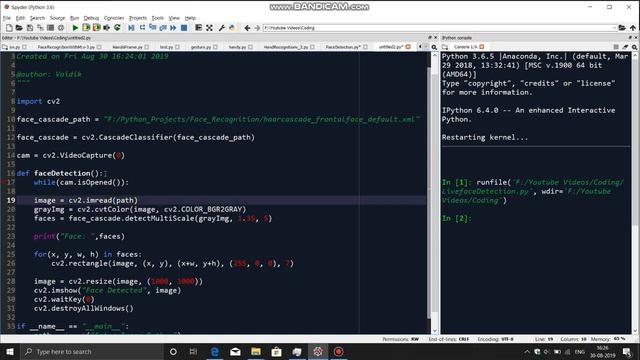
Task: Browse the editor tabs list
Action: pyautogui.click(x=4, y=47)
